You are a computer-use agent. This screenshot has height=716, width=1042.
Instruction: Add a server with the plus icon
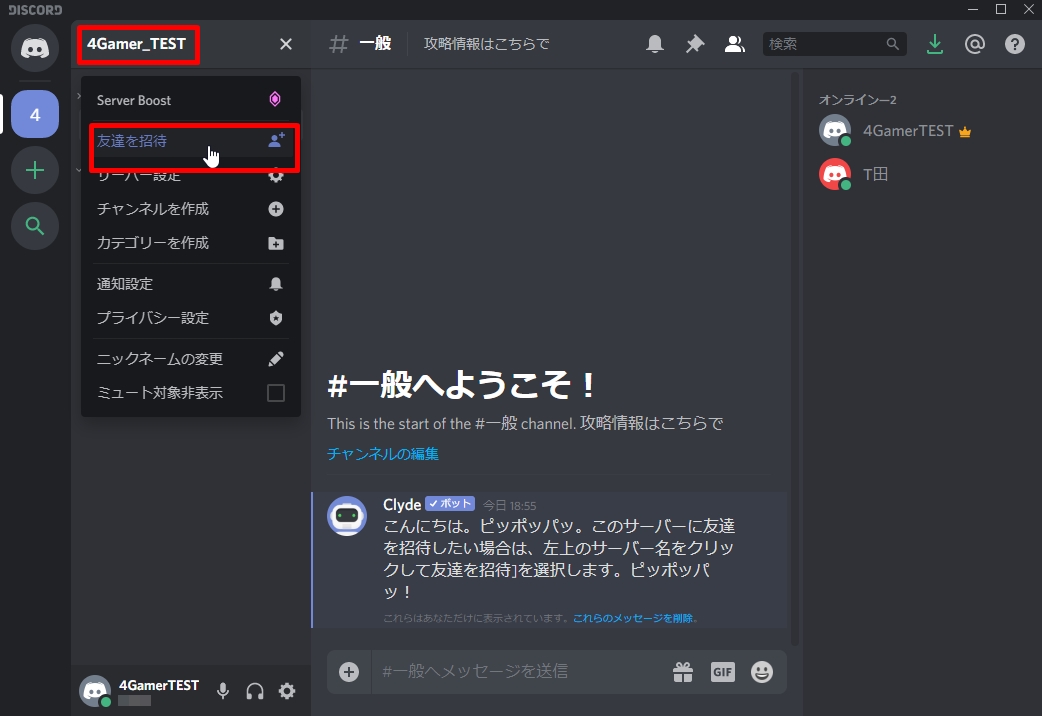35,170
